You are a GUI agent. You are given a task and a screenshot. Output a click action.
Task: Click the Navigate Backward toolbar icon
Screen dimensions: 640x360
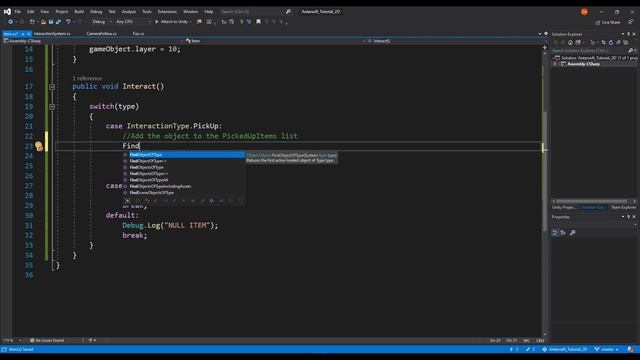(10, 22)
